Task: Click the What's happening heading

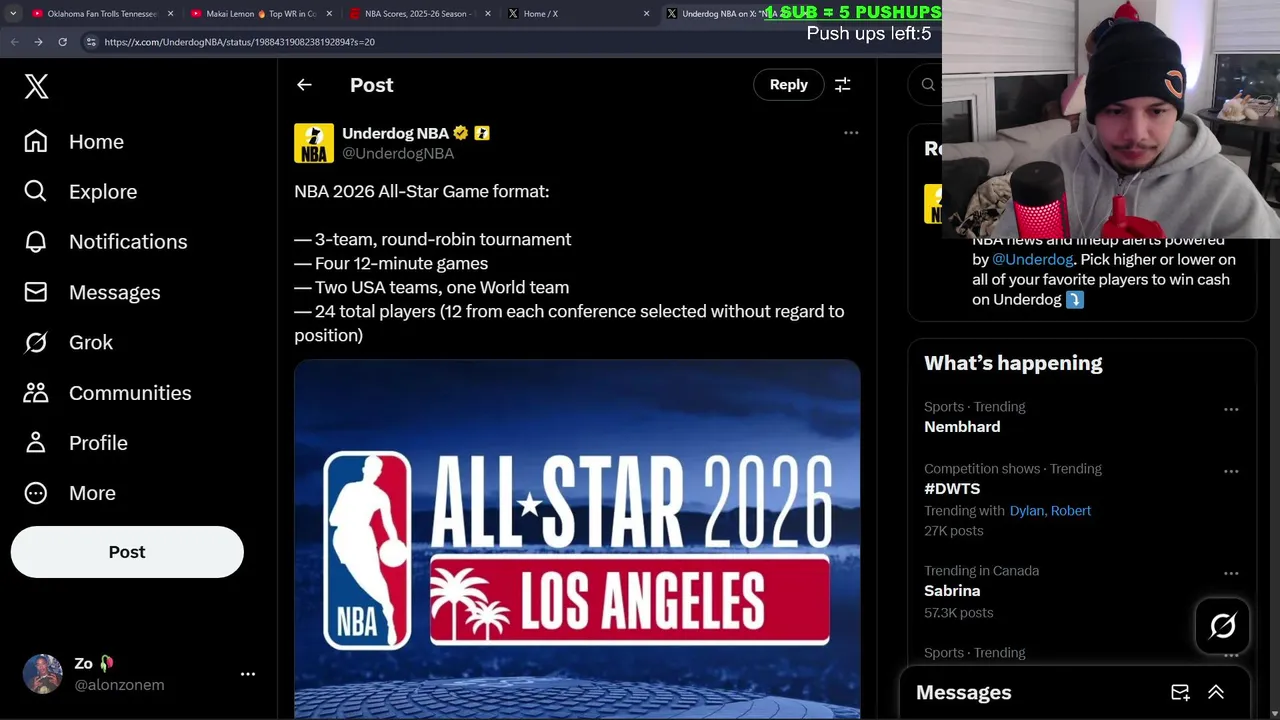Action: click(1013, 363)
